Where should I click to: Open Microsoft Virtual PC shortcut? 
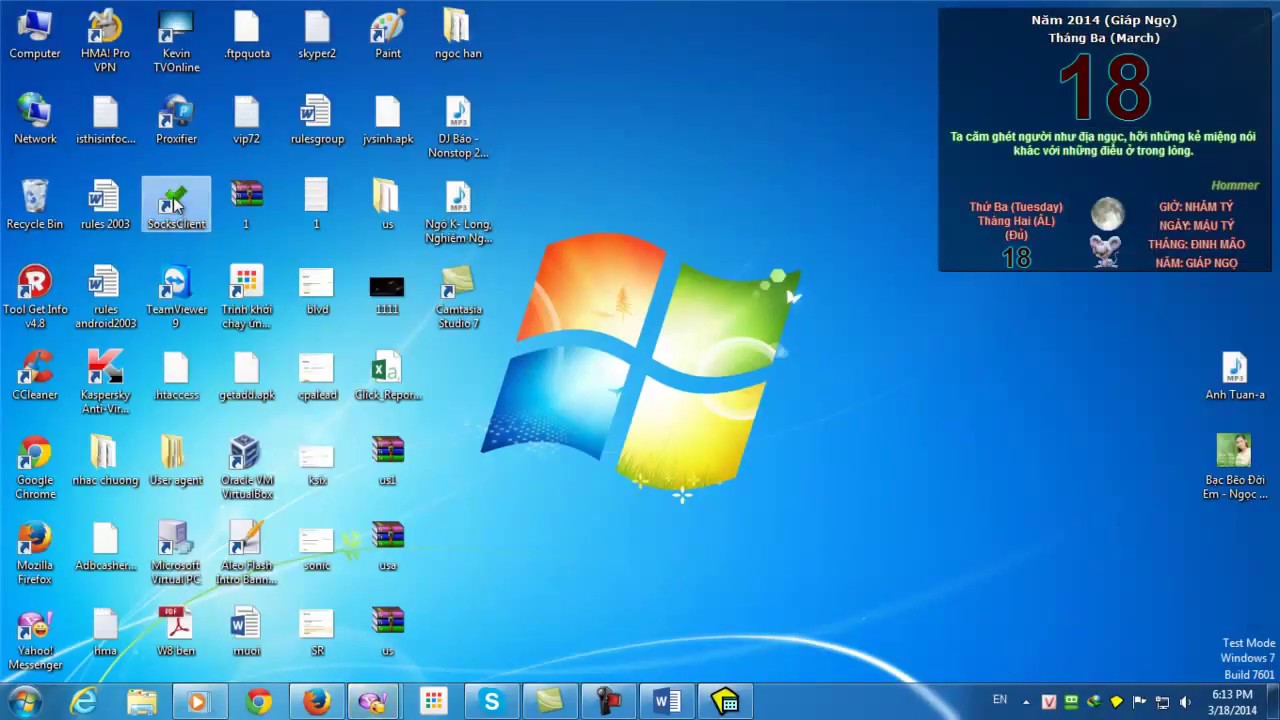[x=176, y=553]
